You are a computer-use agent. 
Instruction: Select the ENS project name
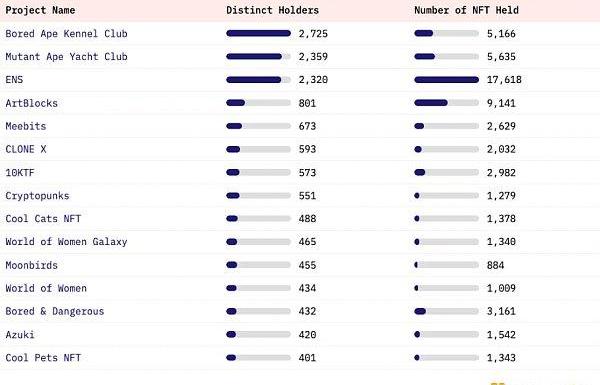point(14,80)
